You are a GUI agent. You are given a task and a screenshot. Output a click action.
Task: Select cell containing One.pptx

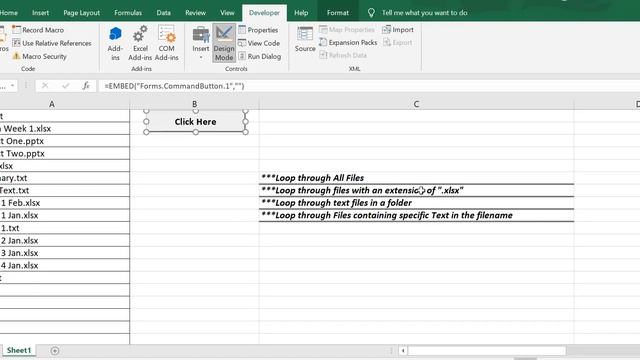(x=65, y=141)
